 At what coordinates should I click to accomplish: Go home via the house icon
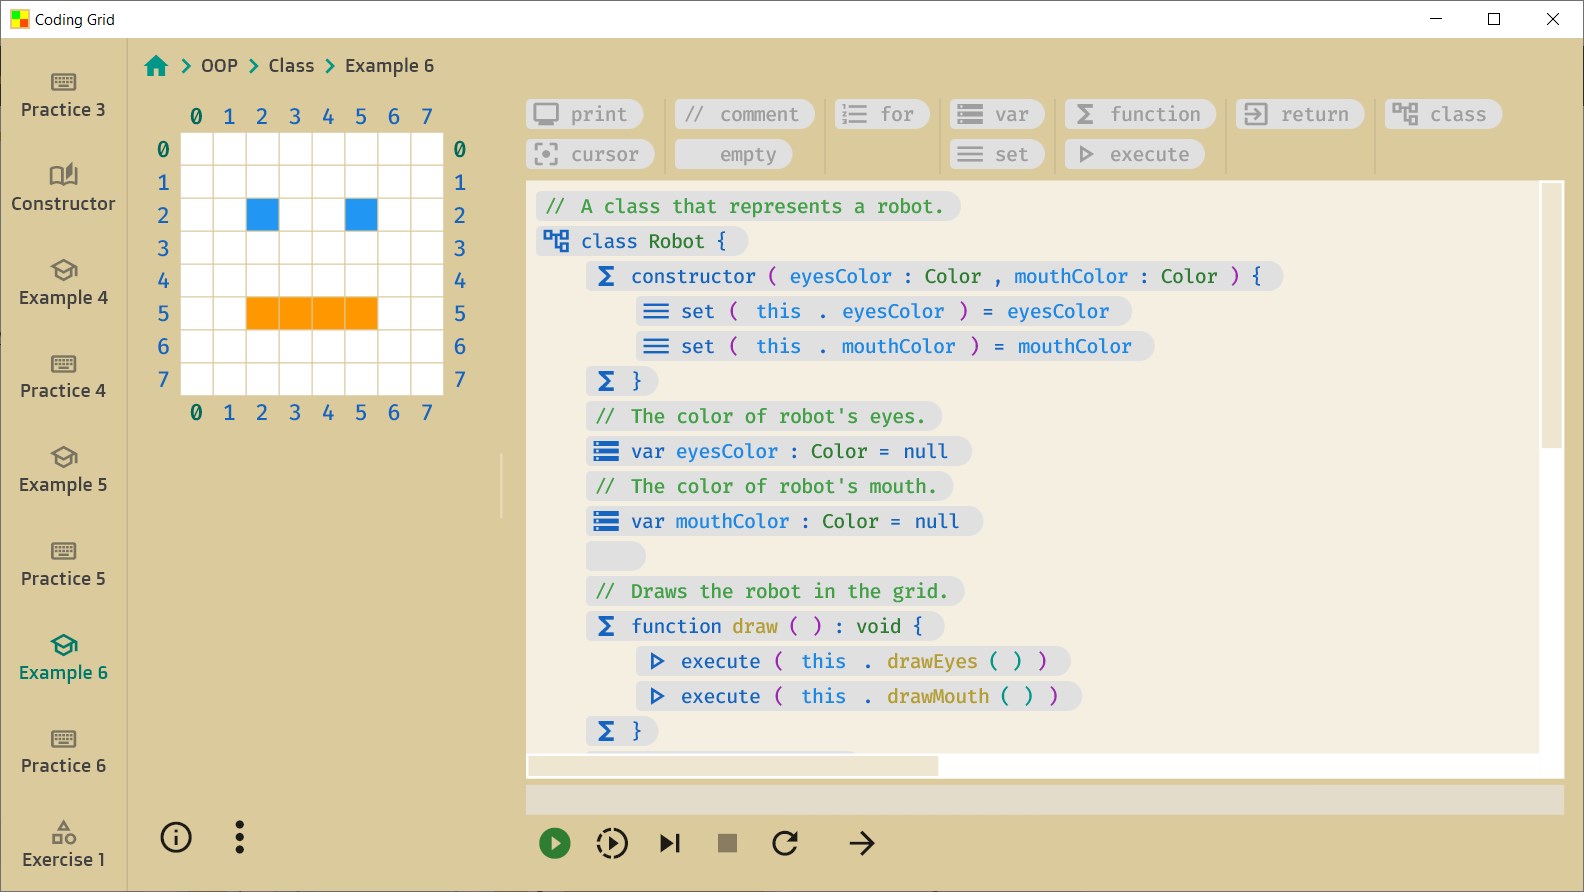[156, 66]
